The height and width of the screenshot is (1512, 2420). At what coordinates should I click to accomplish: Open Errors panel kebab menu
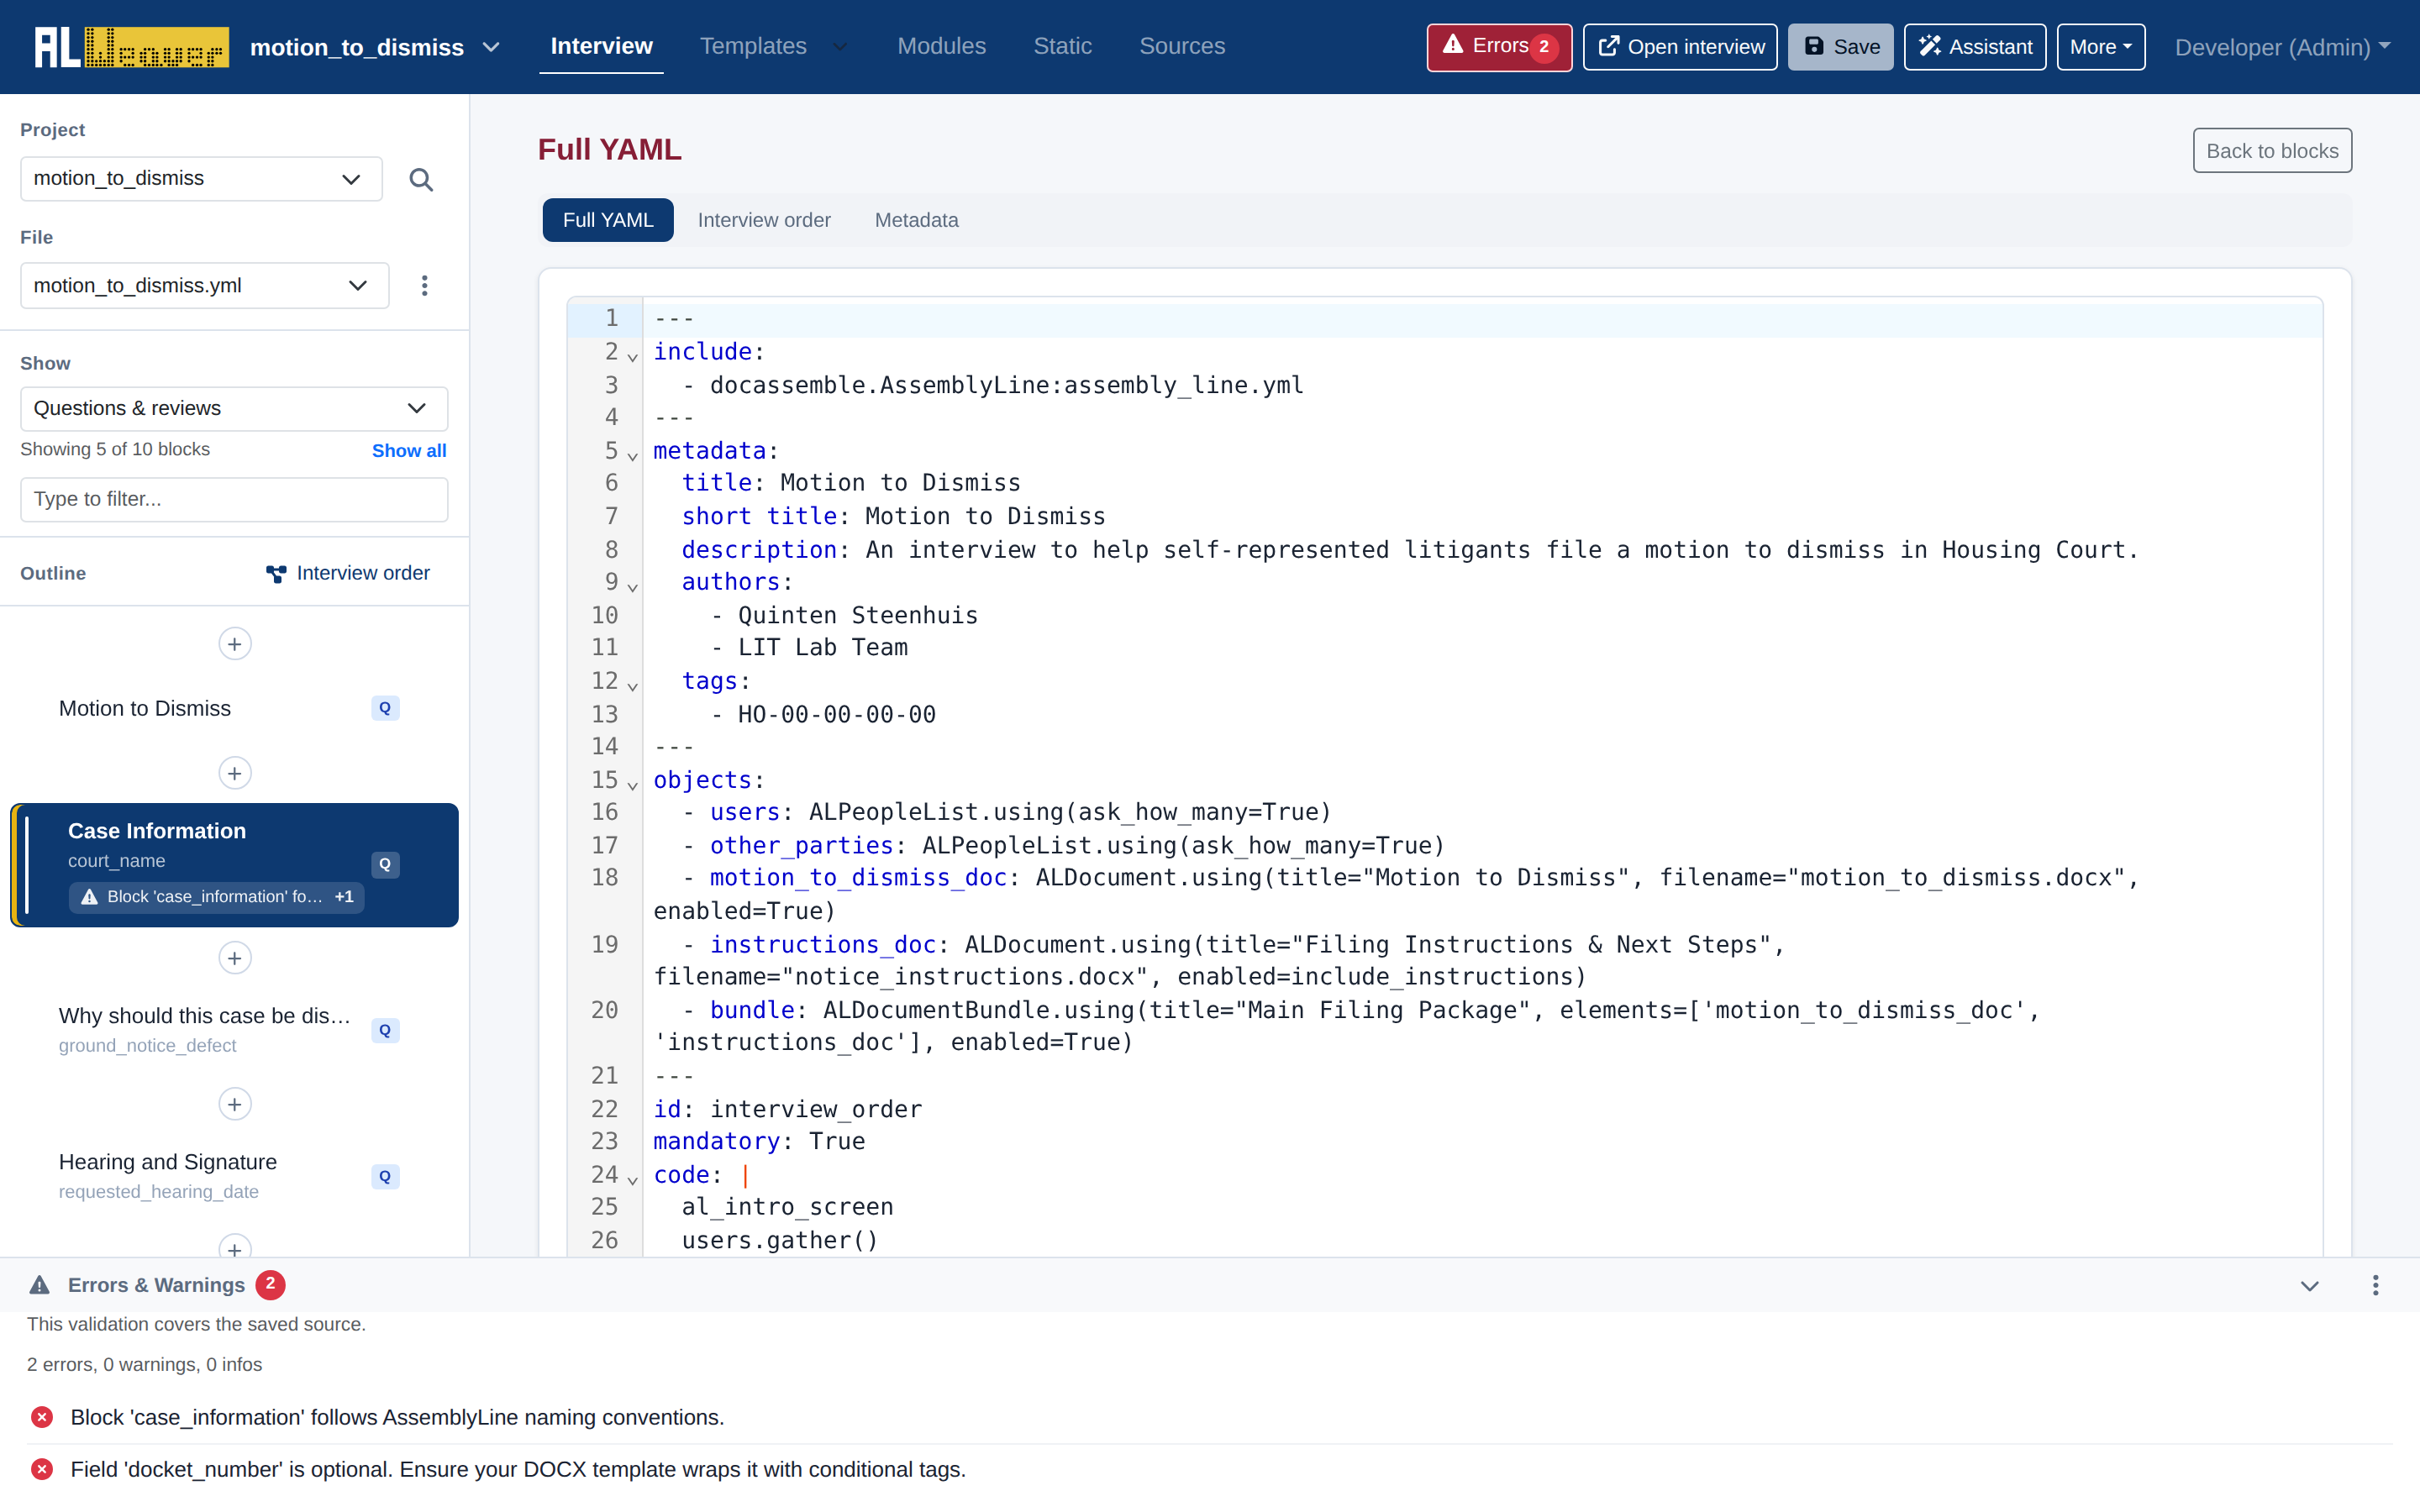[2375, 1285]
